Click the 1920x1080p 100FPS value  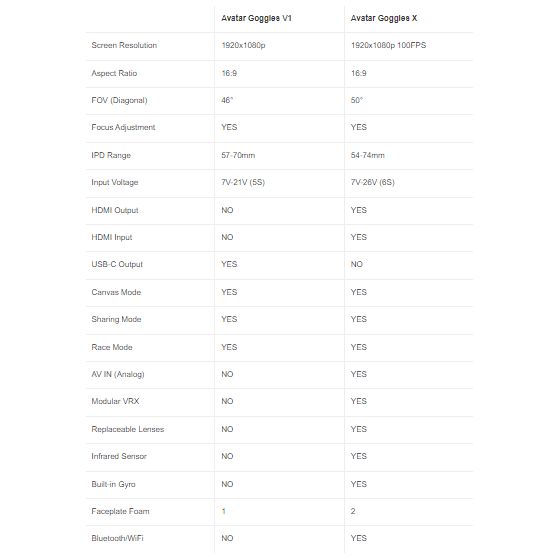coord(388,45)
